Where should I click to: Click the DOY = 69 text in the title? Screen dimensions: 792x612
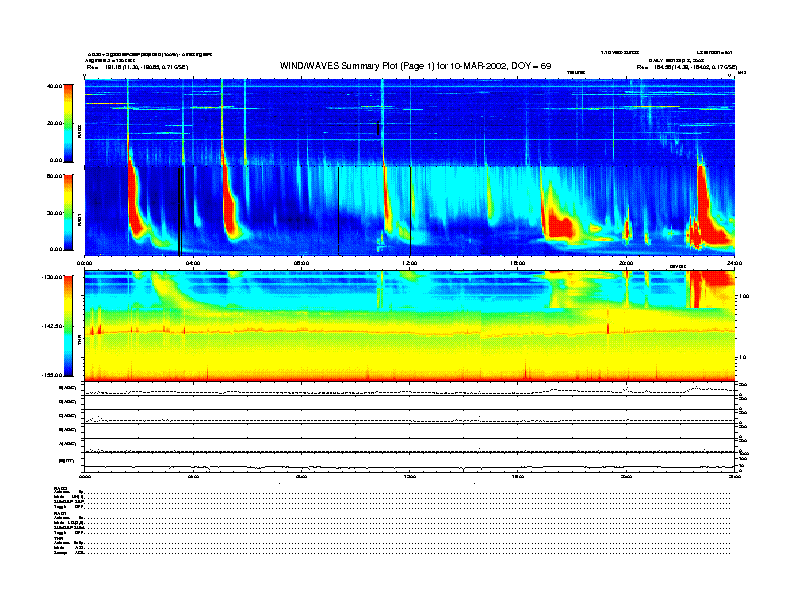(x=531, y=66)
